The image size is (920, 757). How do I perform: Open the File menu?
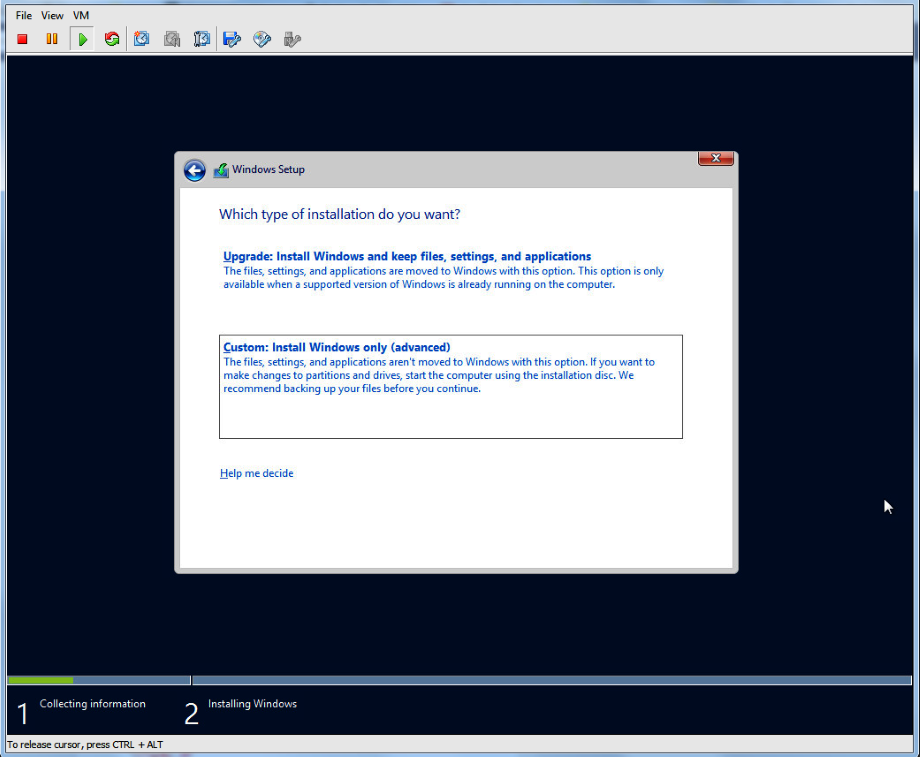tap(24, 16)
